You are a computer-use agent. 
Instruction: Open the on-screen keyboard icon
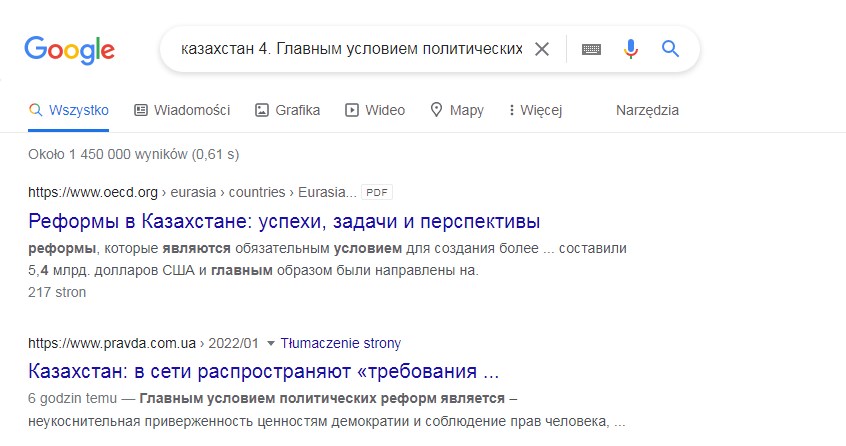coord(591,50)
